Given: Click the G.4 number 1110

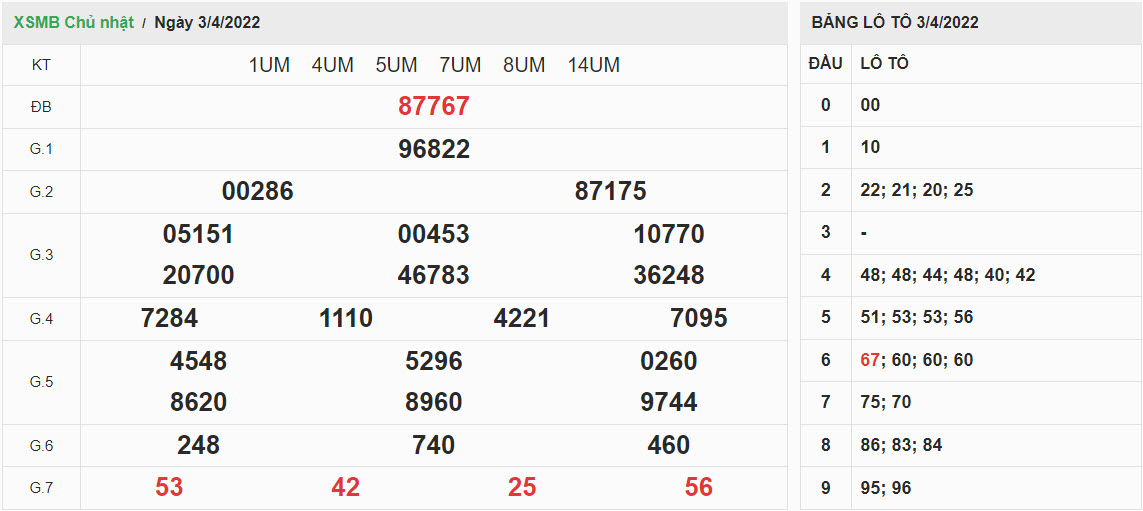Looking at the screenshot, I should (x=346, y=318).
